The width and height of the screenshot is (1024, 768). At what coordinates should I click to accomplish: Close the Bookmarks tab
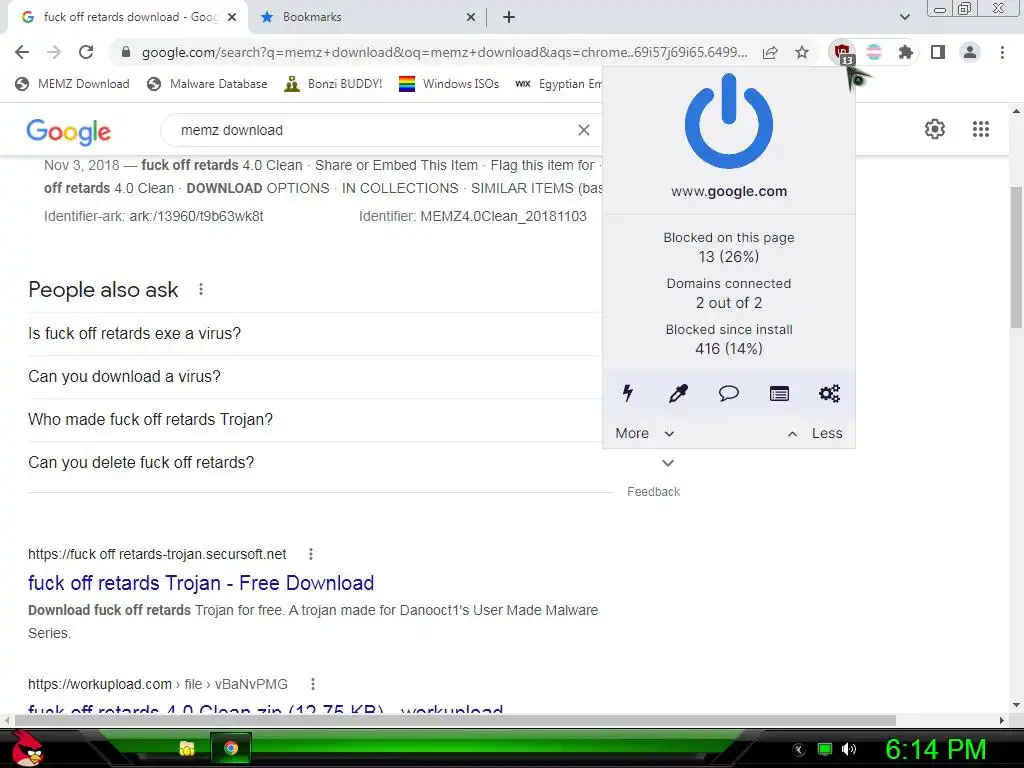click(x=471, y=18)
